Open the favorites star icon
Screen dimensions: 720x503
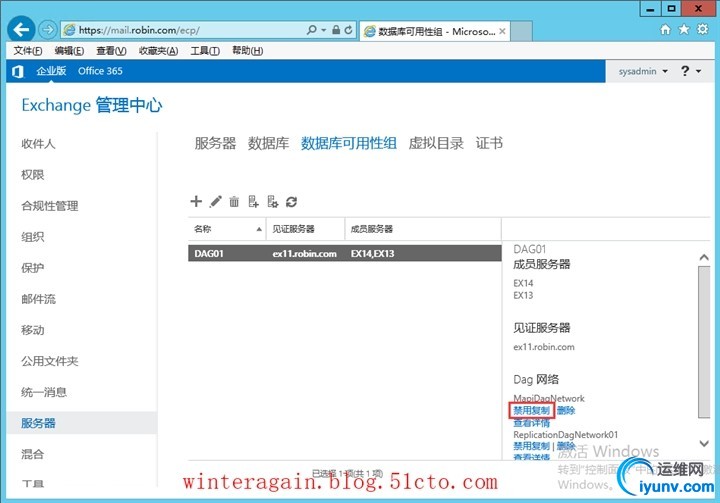684,30
